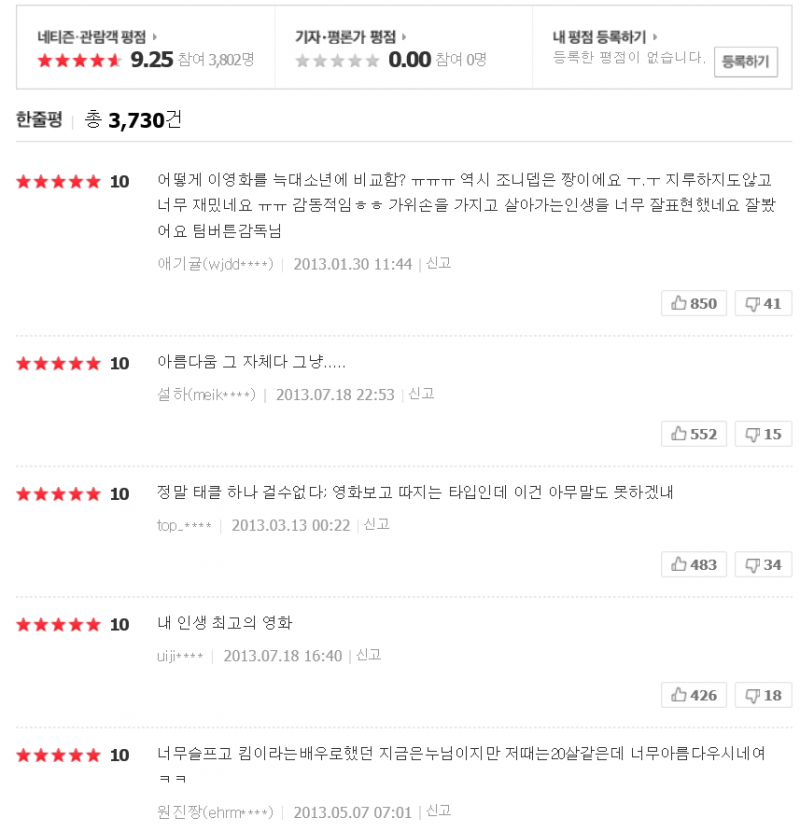The width and height of the screenshot is (800, 832).
Task: Upvote the review with 483 likes
Action: 695,564
